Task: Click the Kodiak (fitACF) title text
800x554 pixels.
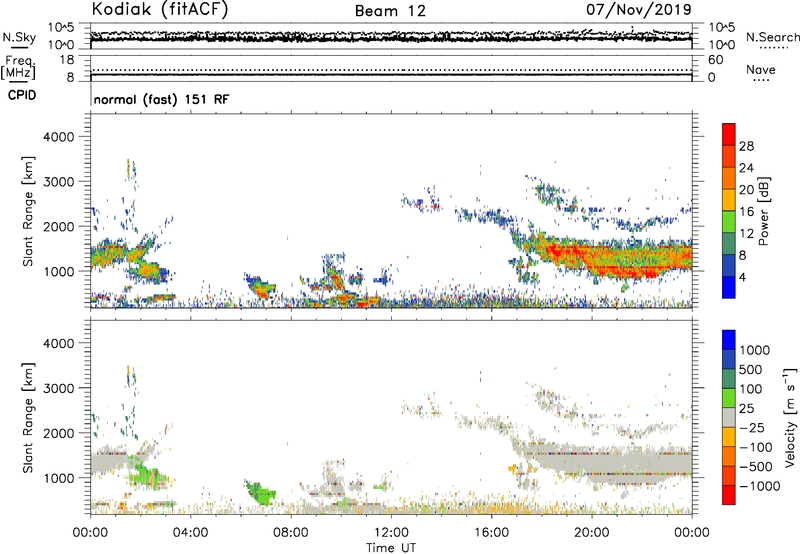Action: 160,9
